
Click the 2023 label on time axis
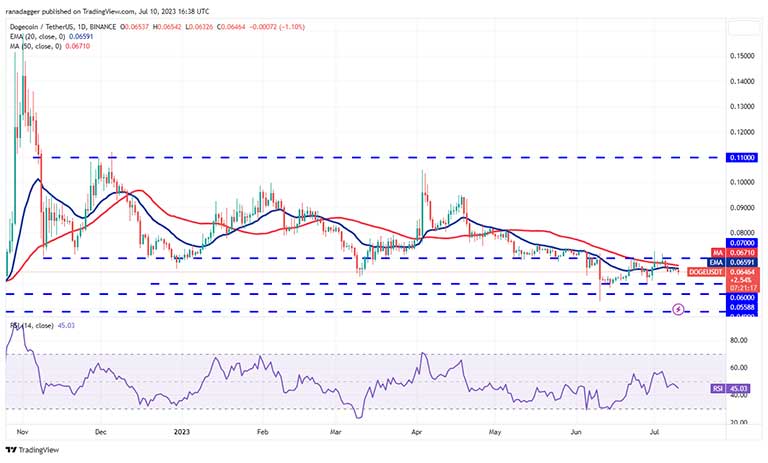pyautogui.click(x=182, y=432)
